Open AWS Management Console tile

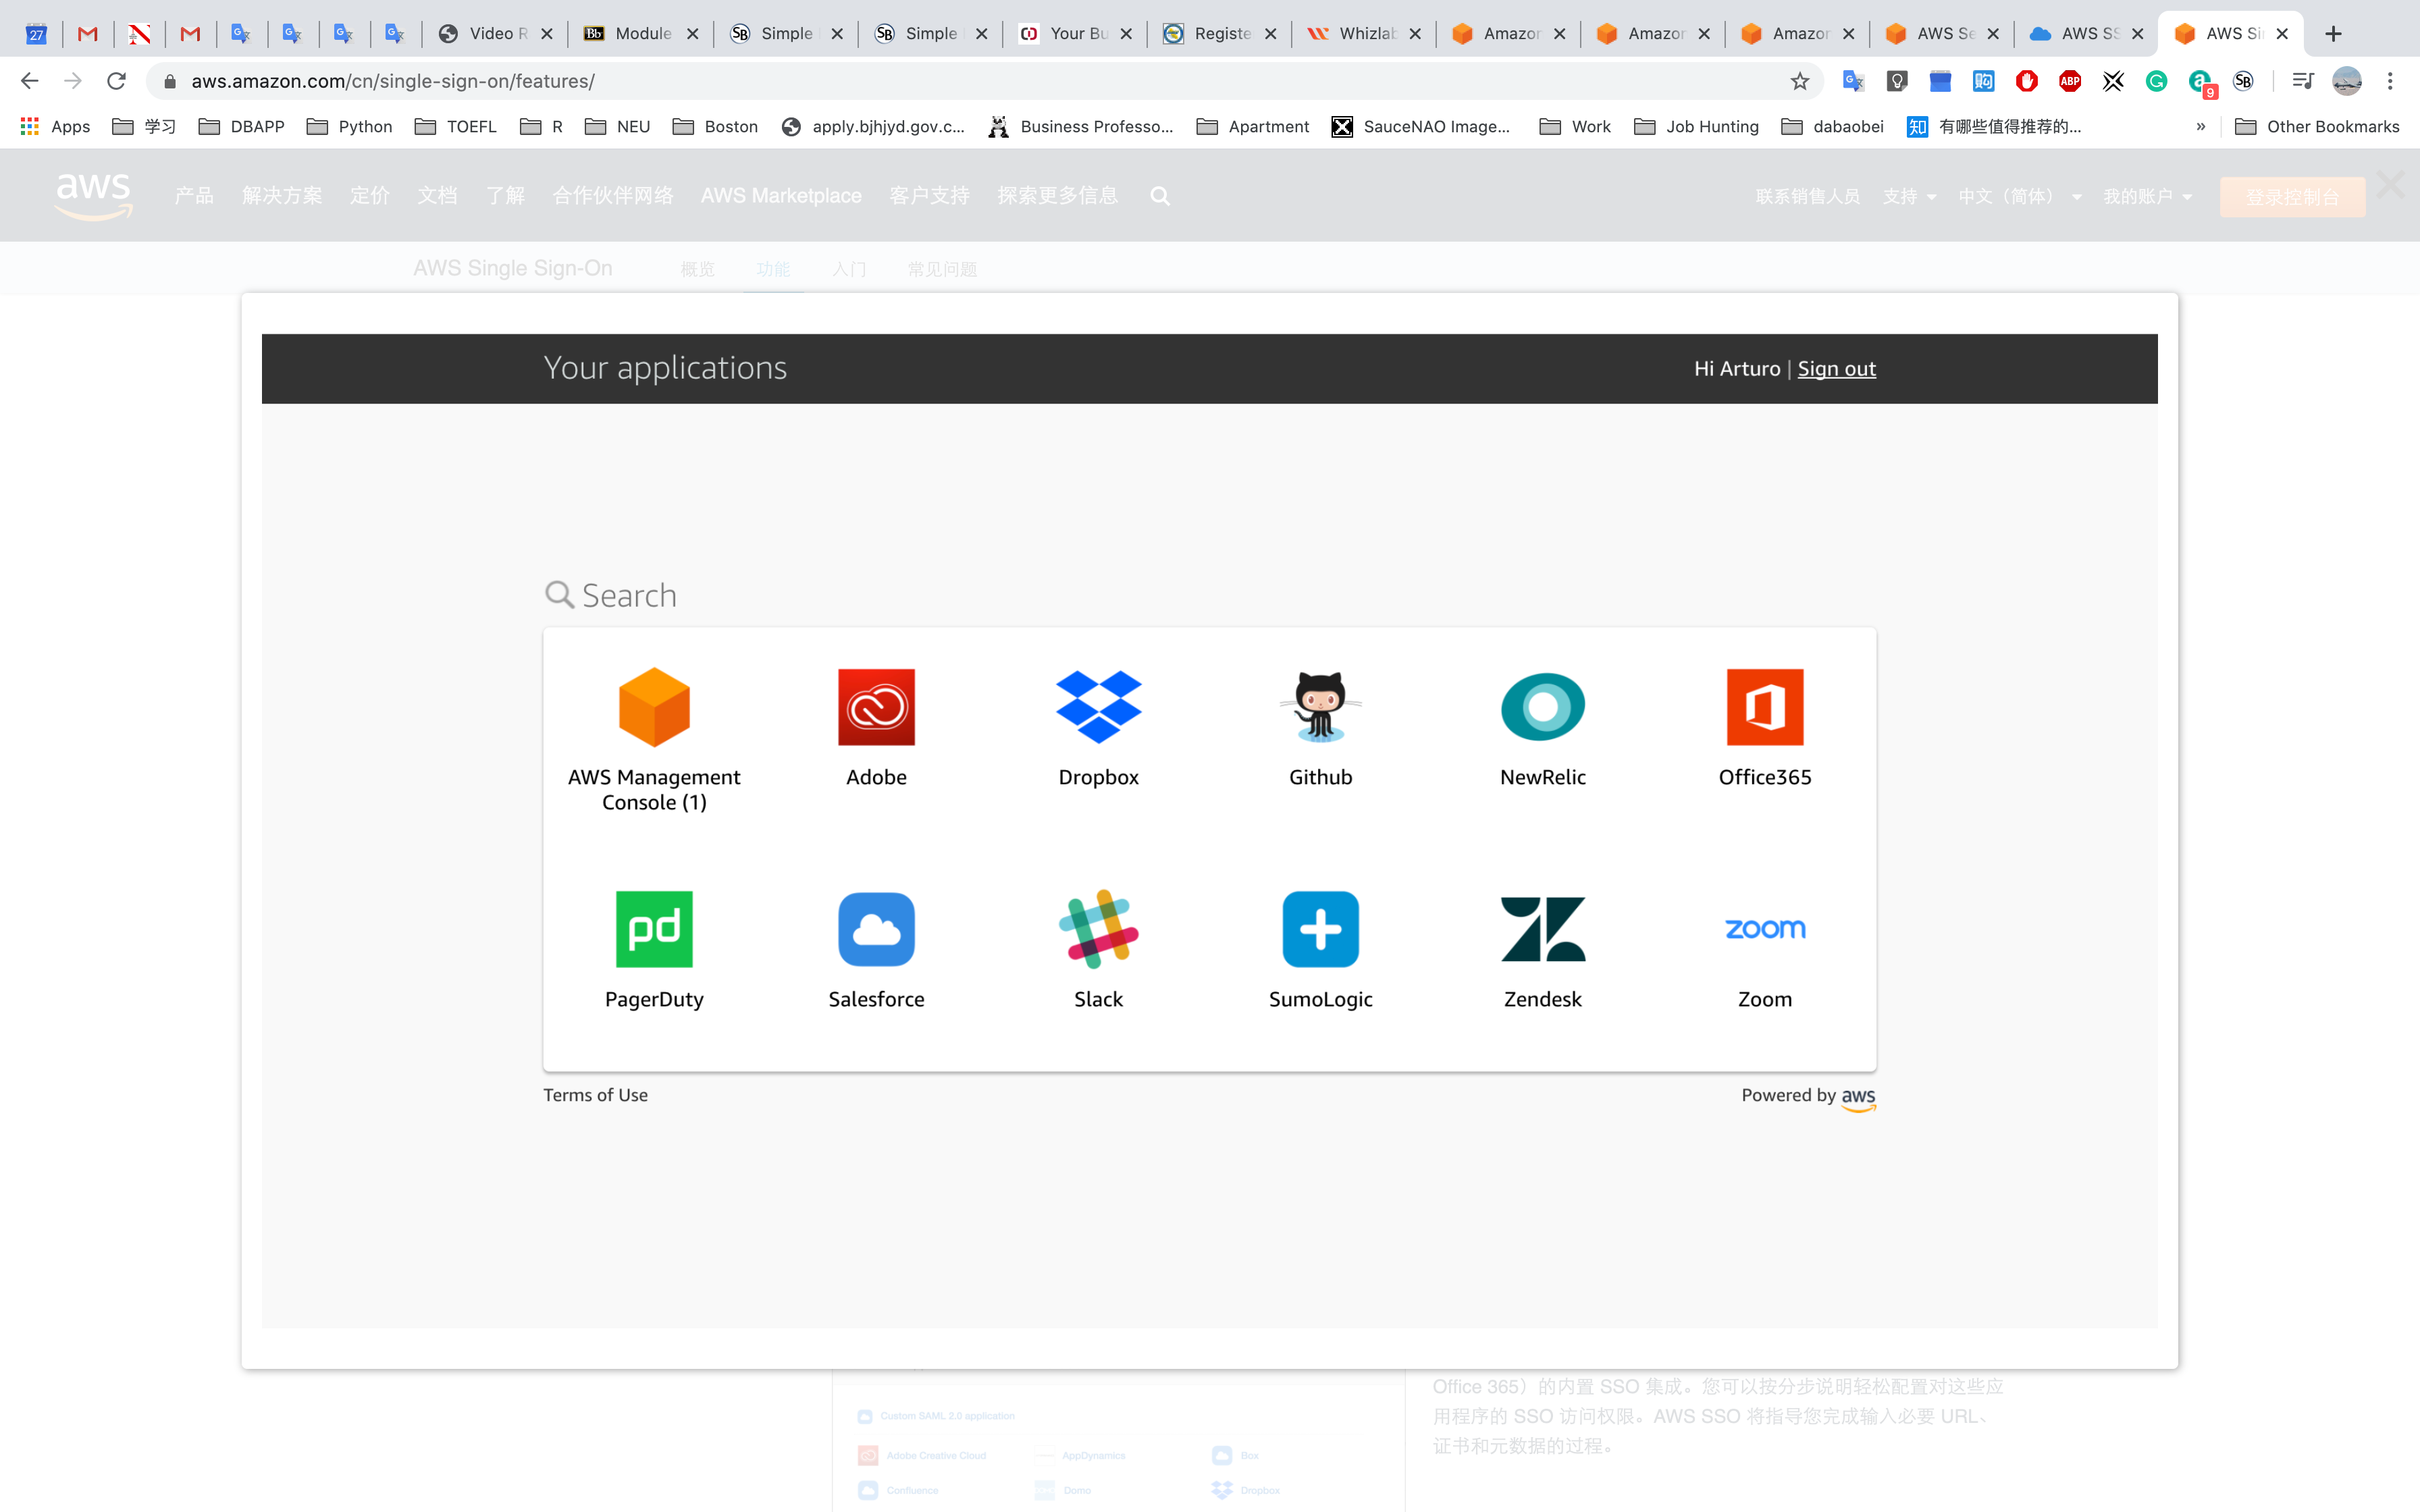coord(654,707)
